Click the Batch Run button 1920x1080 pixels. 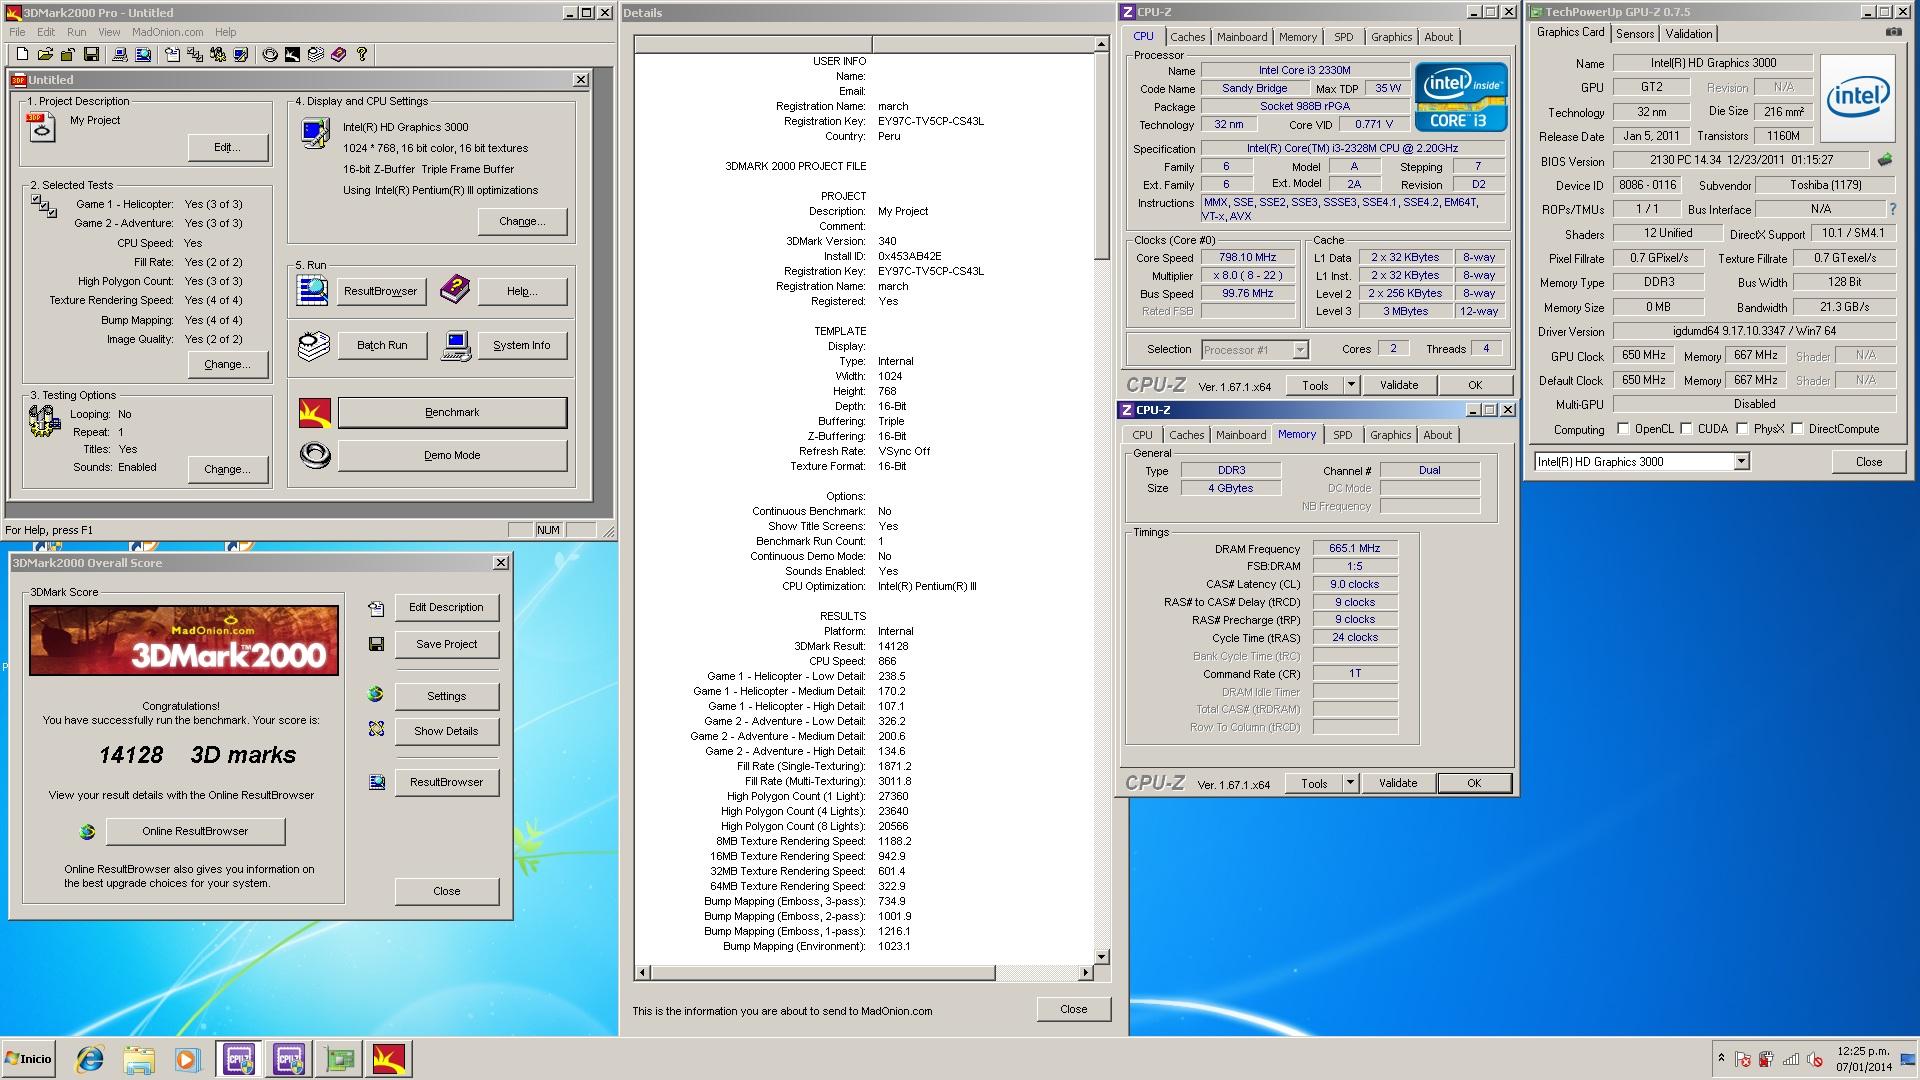point(382,345)
